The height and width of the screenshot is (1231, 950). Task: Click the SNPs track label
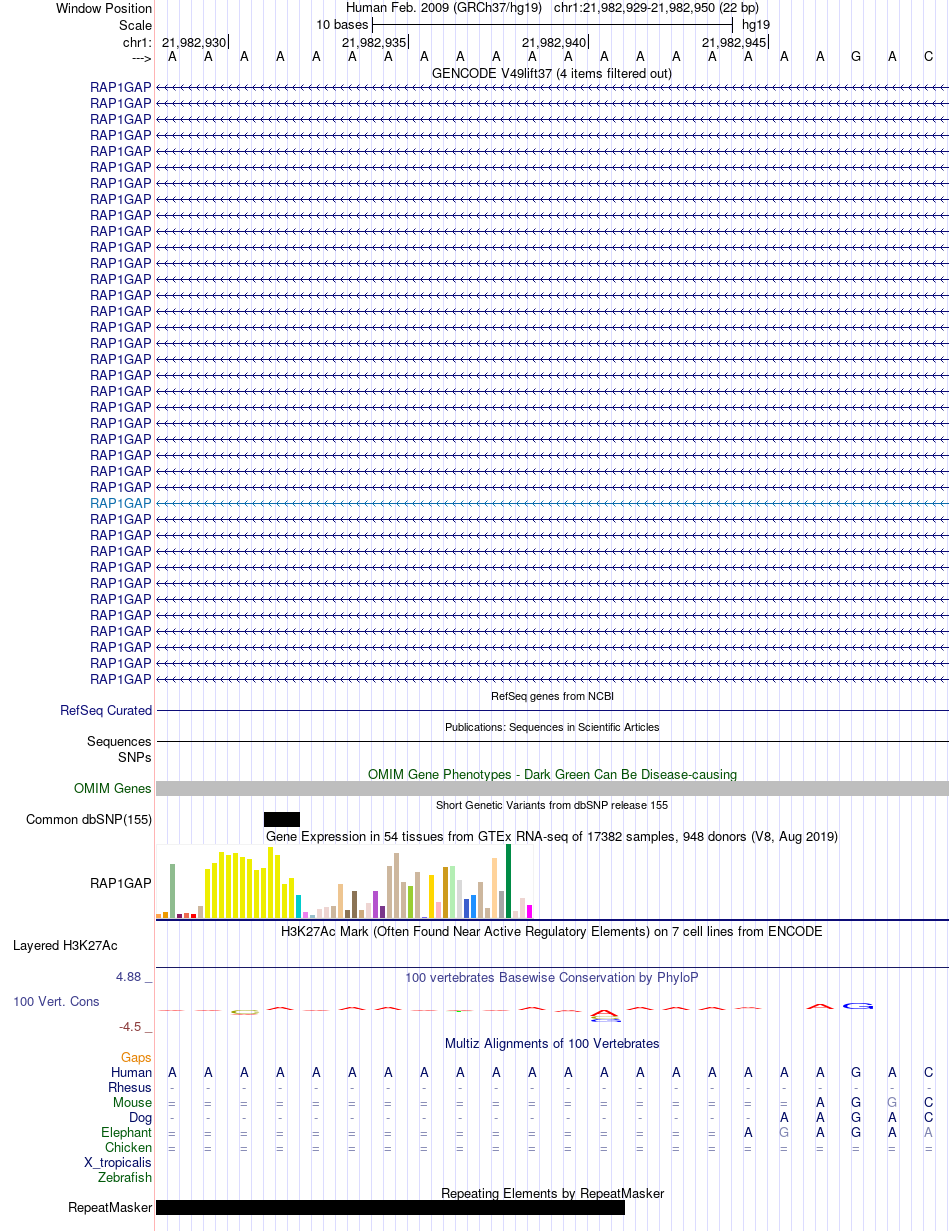pos(135,757)
